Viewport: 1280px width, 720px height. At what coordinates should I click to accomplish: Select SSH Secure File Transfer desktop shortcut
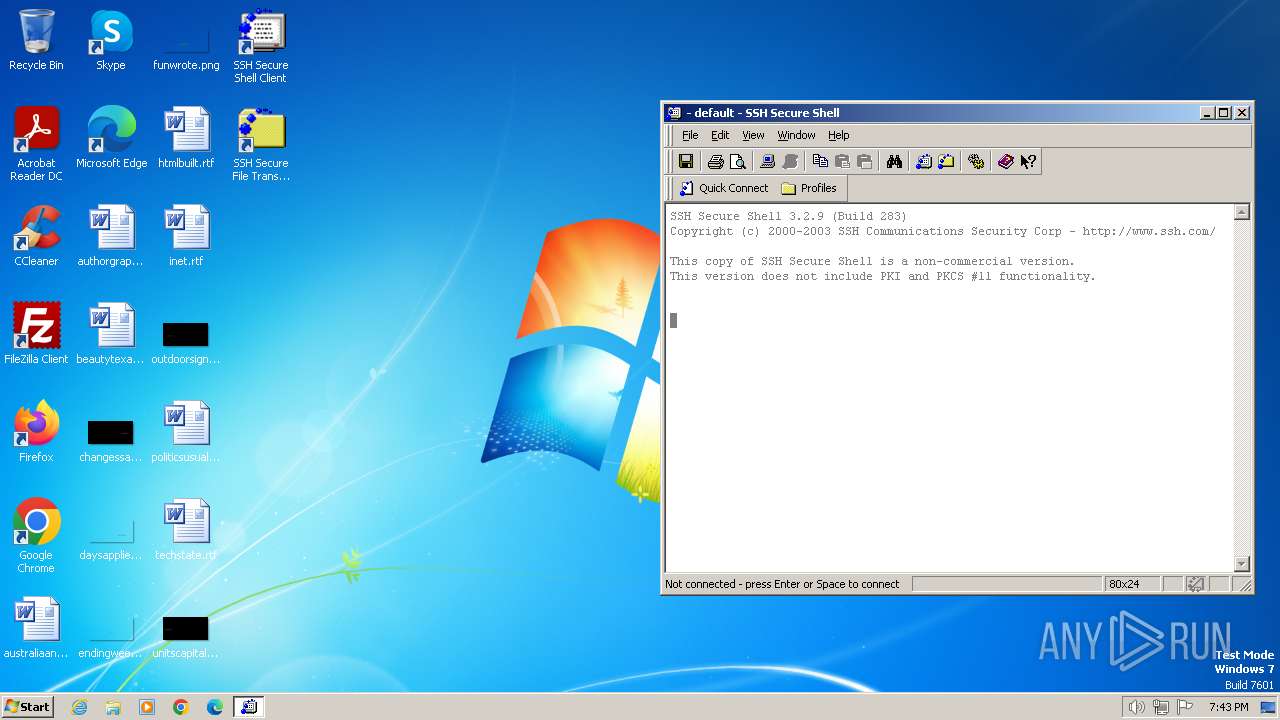261,145
